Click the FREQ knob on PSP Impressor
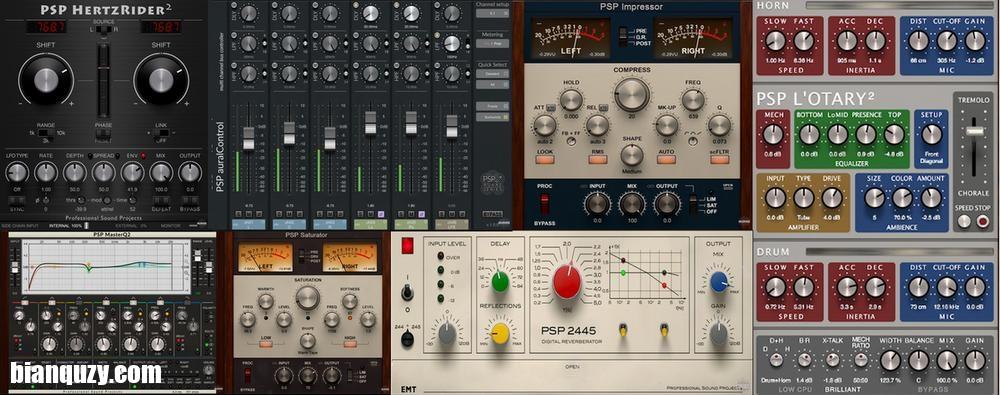Viewport: 1000px width, 395px height. click(x=693, y=100)
